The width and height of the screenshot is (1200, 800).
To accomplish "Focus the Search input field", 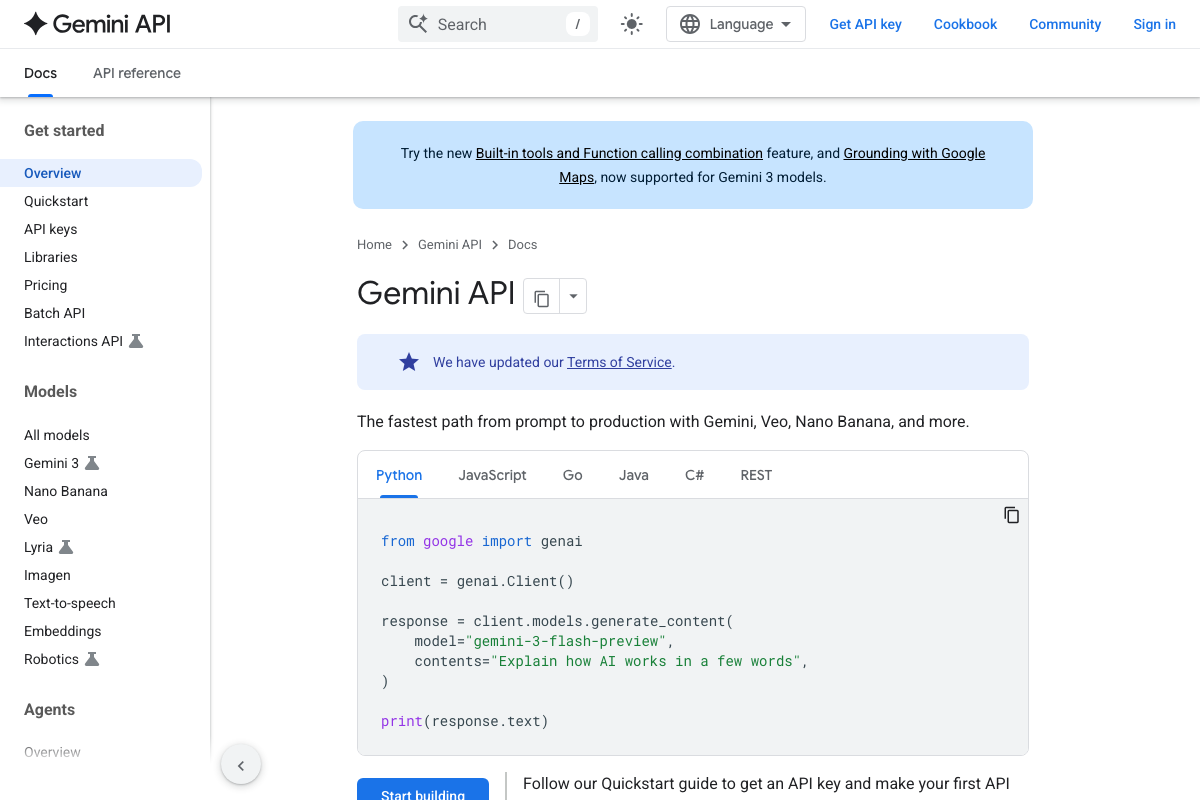I will (x=498, y=24).
